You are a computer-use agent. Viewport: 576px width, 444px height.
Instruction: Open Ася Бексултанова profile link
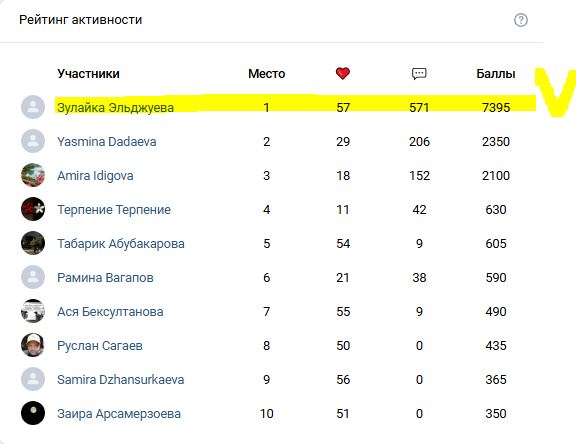(x=110, y=312)
